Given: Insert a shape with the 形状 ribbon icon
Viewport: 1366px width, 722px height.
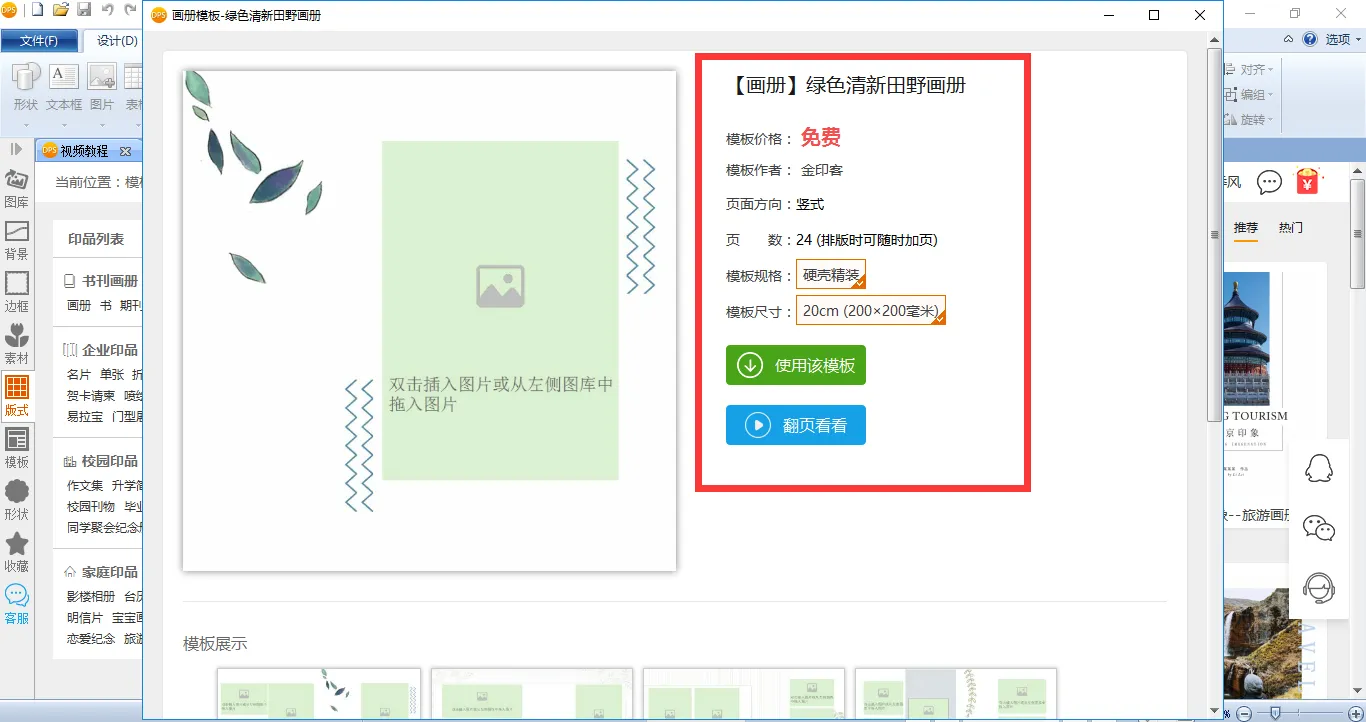Looking at the screenshot, I should point(26,76).
